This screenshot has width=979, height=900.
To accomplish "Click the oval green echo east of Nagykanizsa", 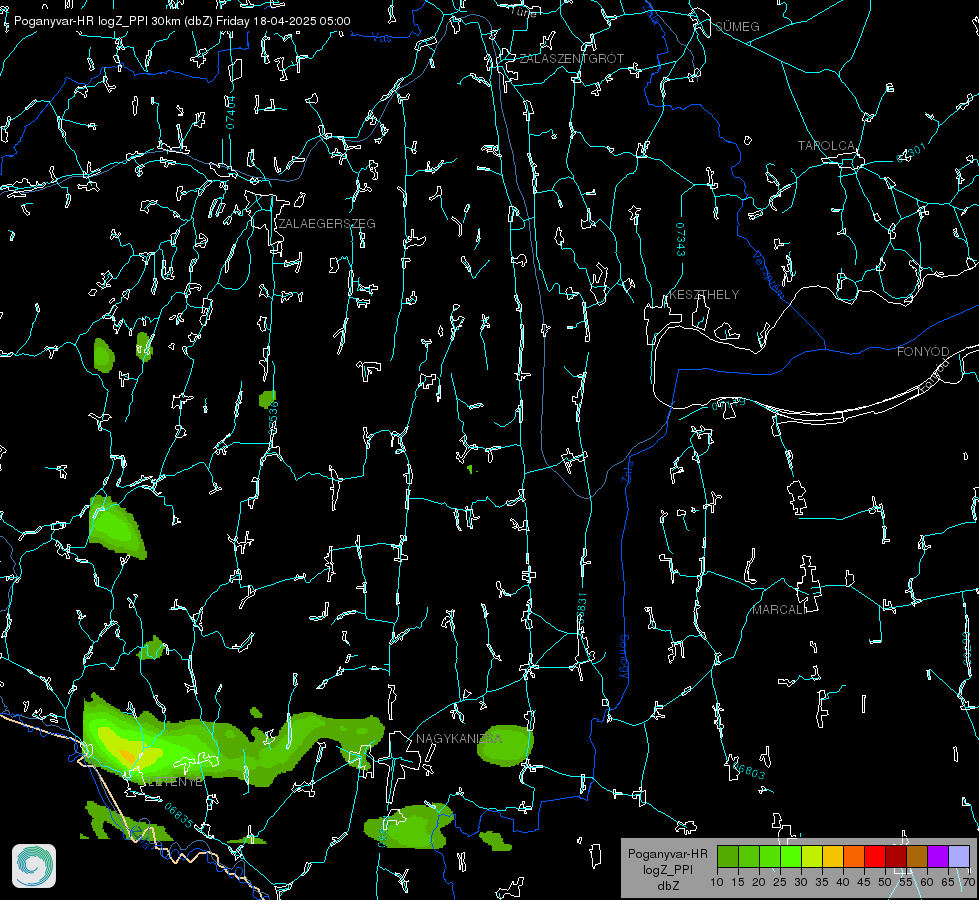I will click(504, 745).
